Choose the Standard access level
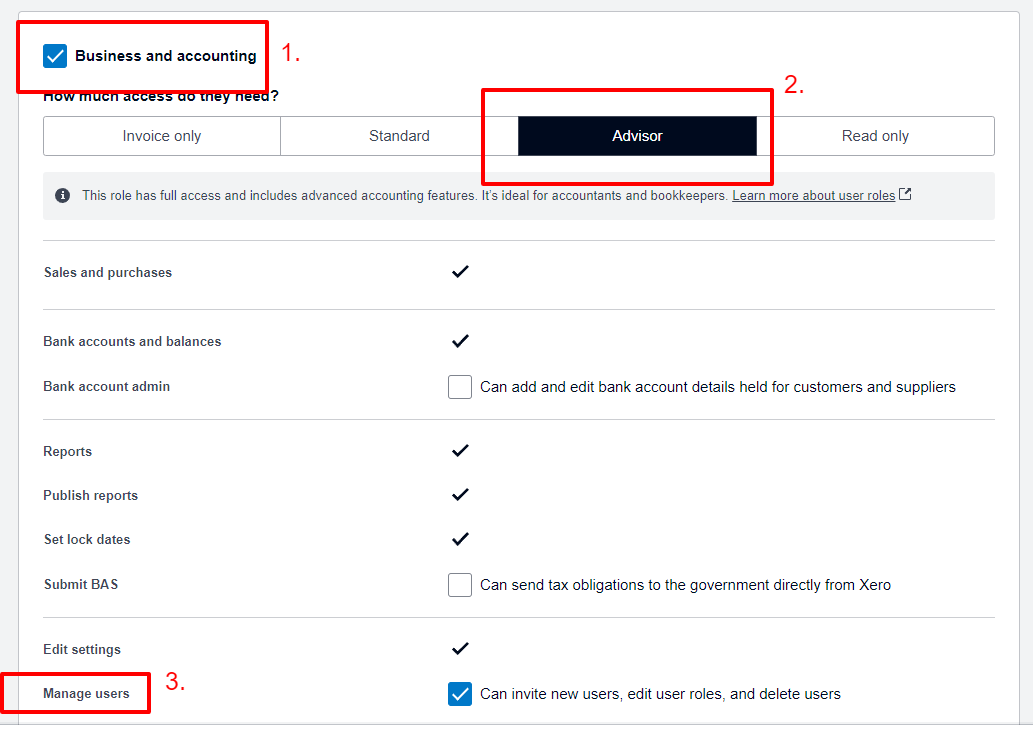 [x=399, y=136]
